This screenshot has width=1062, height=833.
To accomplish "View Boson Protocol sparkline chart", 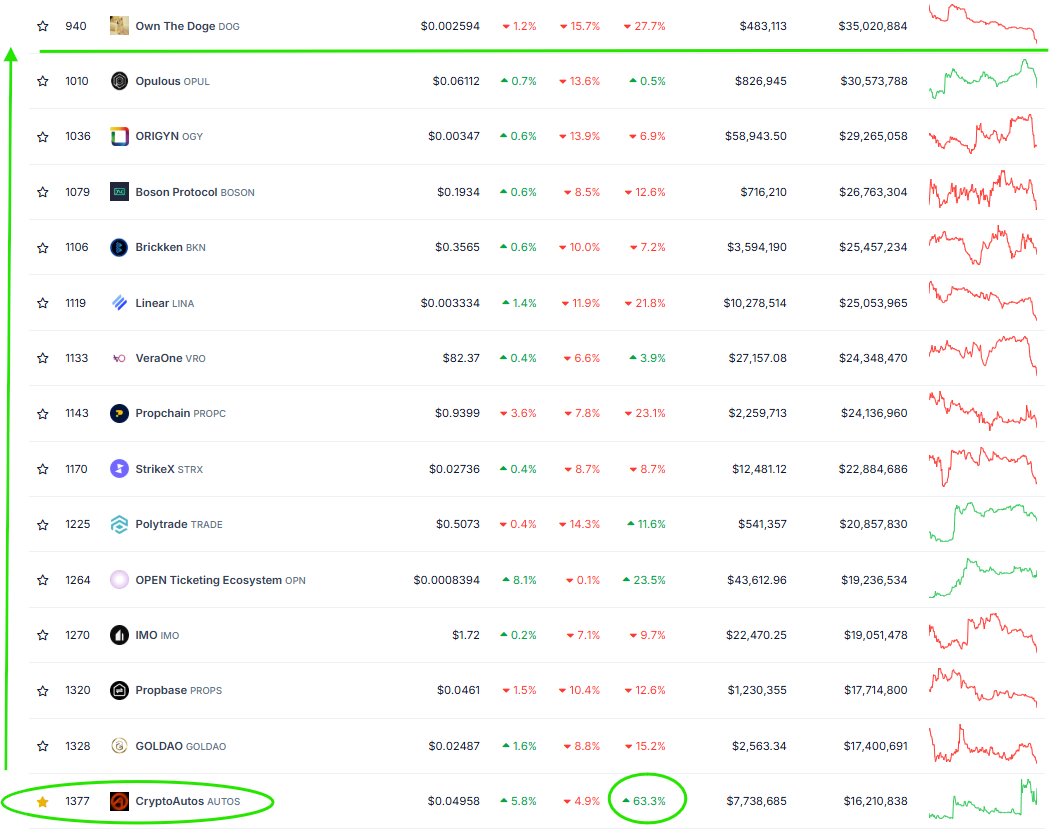I will pyautogui.click(x=983, y=190).
